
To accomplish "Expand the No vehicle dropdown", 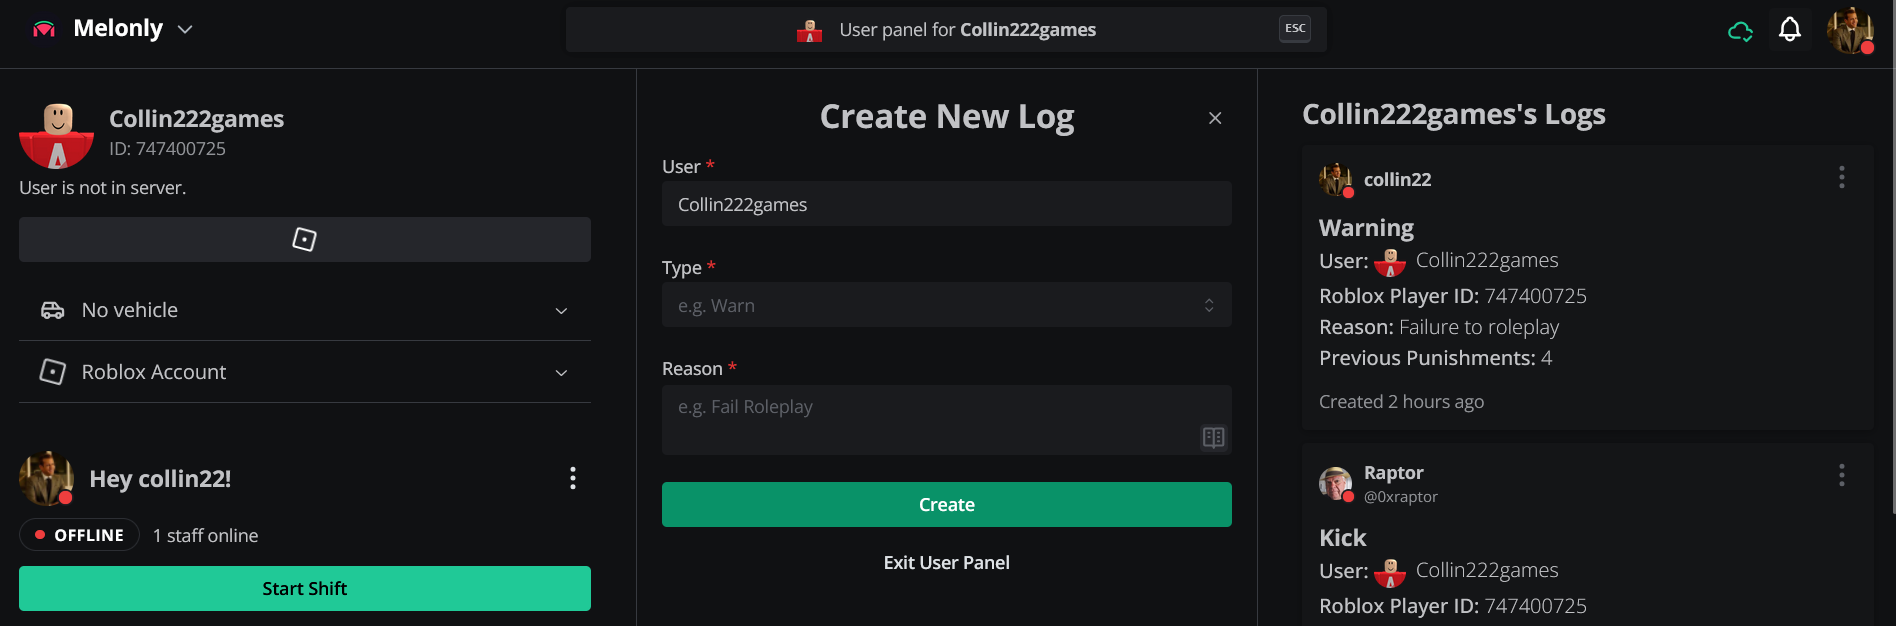I will coord(561,311).
